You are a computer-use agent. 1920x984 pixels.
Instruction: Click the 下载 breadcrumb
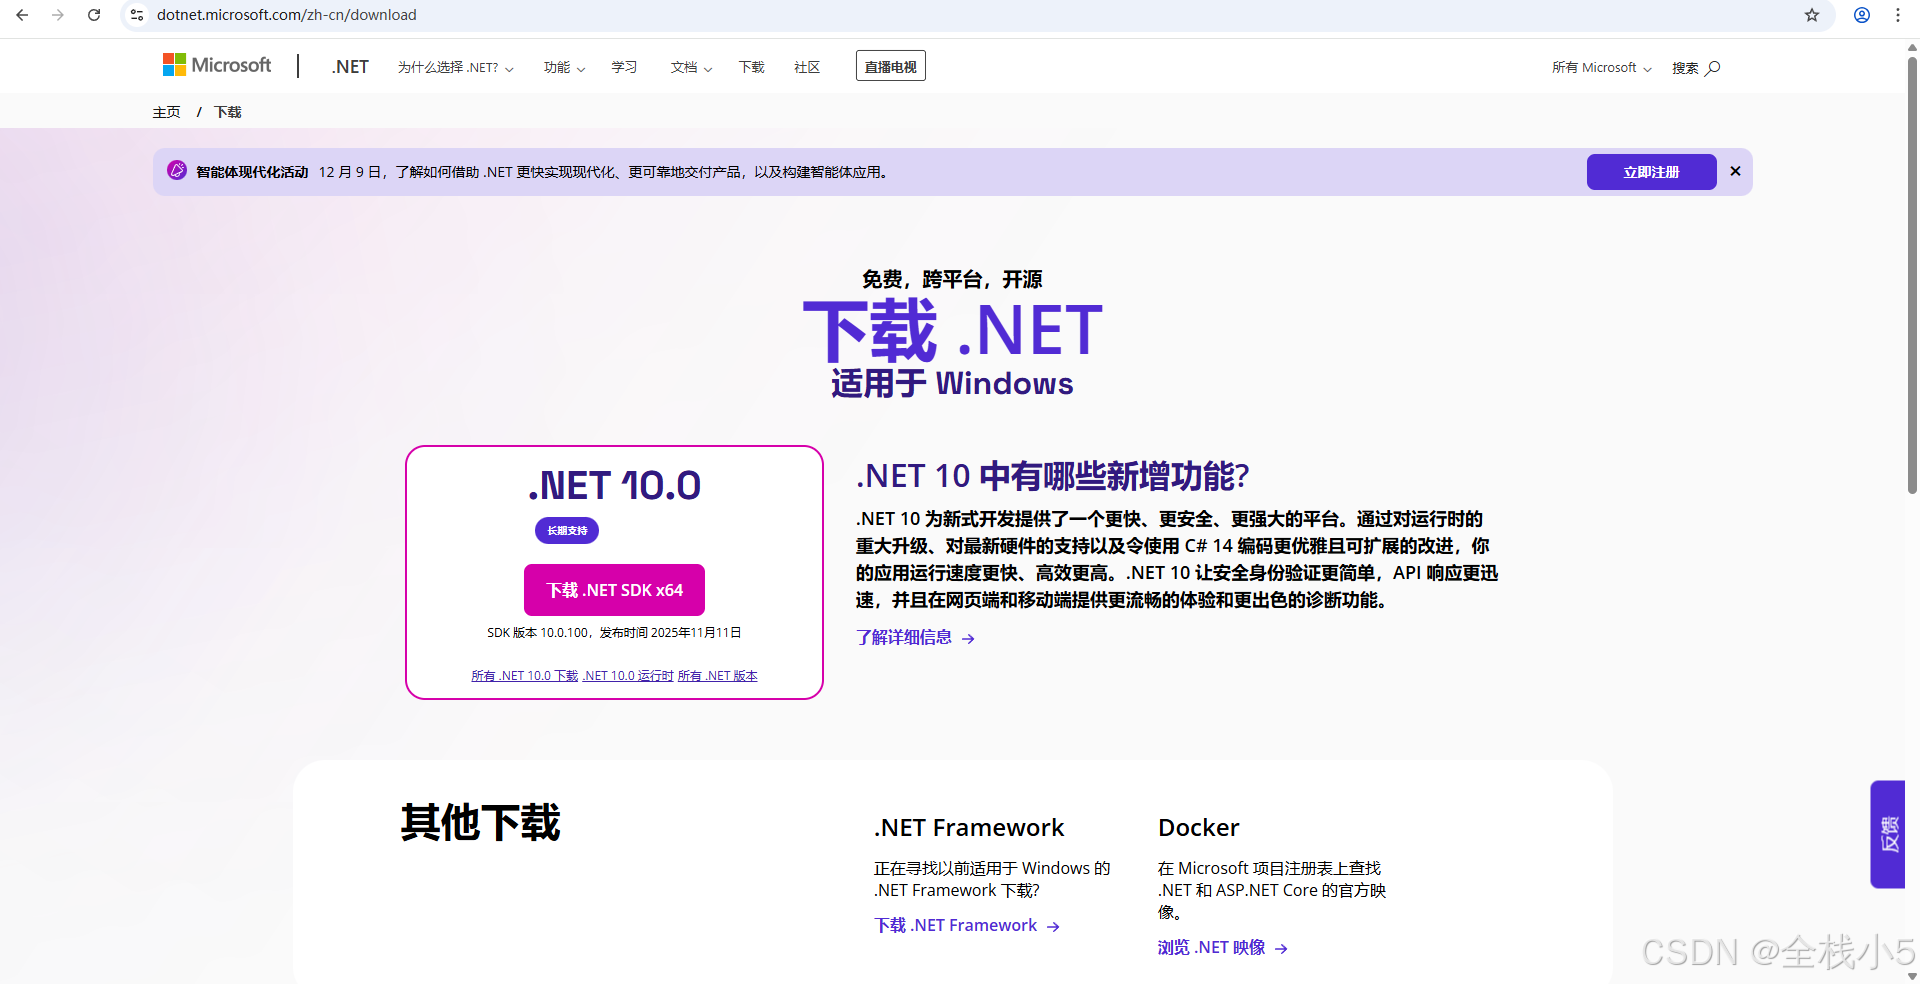(x=228, y=112)
